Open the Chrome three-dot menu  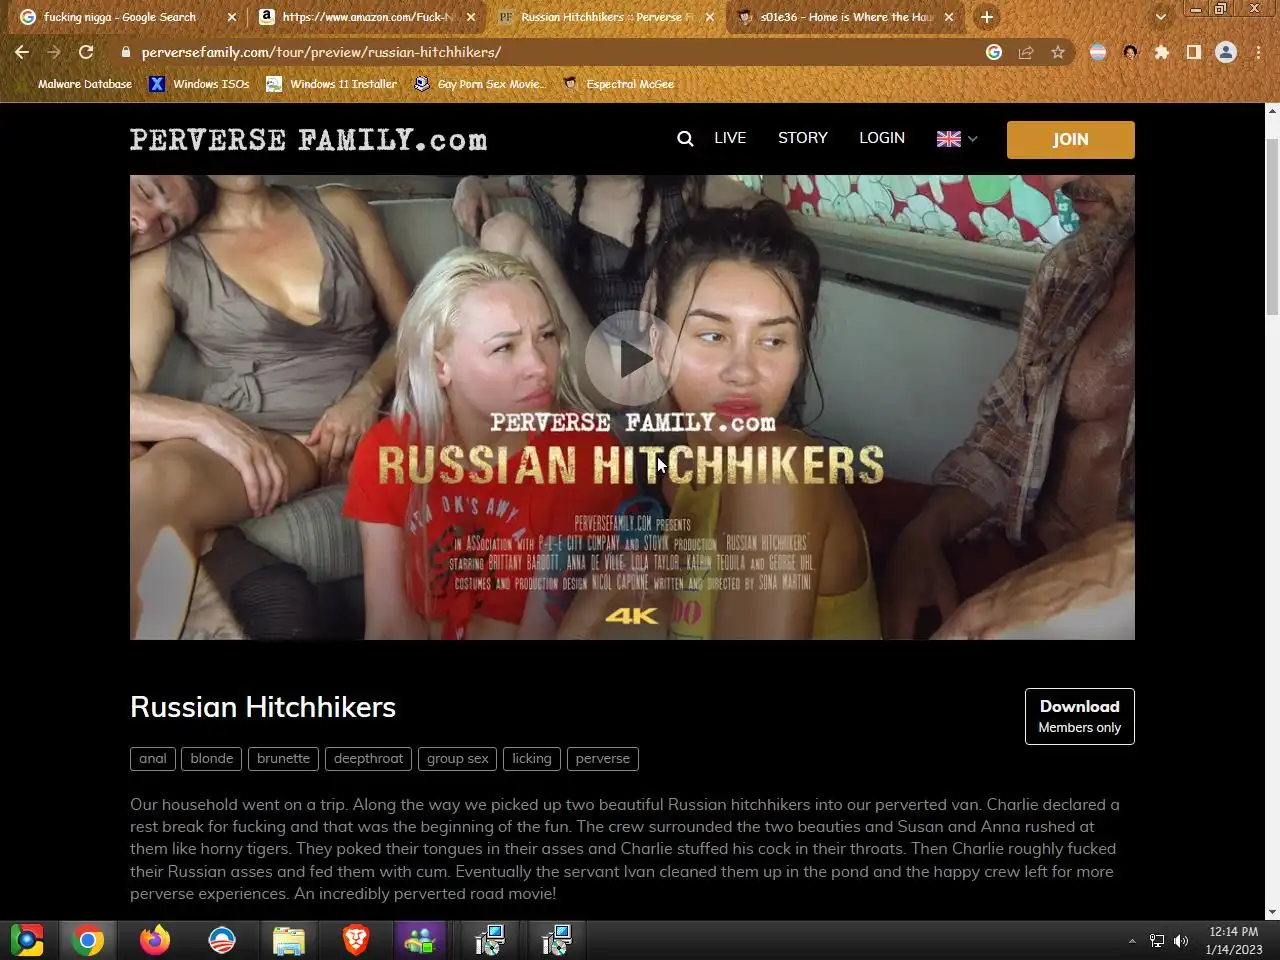(1258, 52)
